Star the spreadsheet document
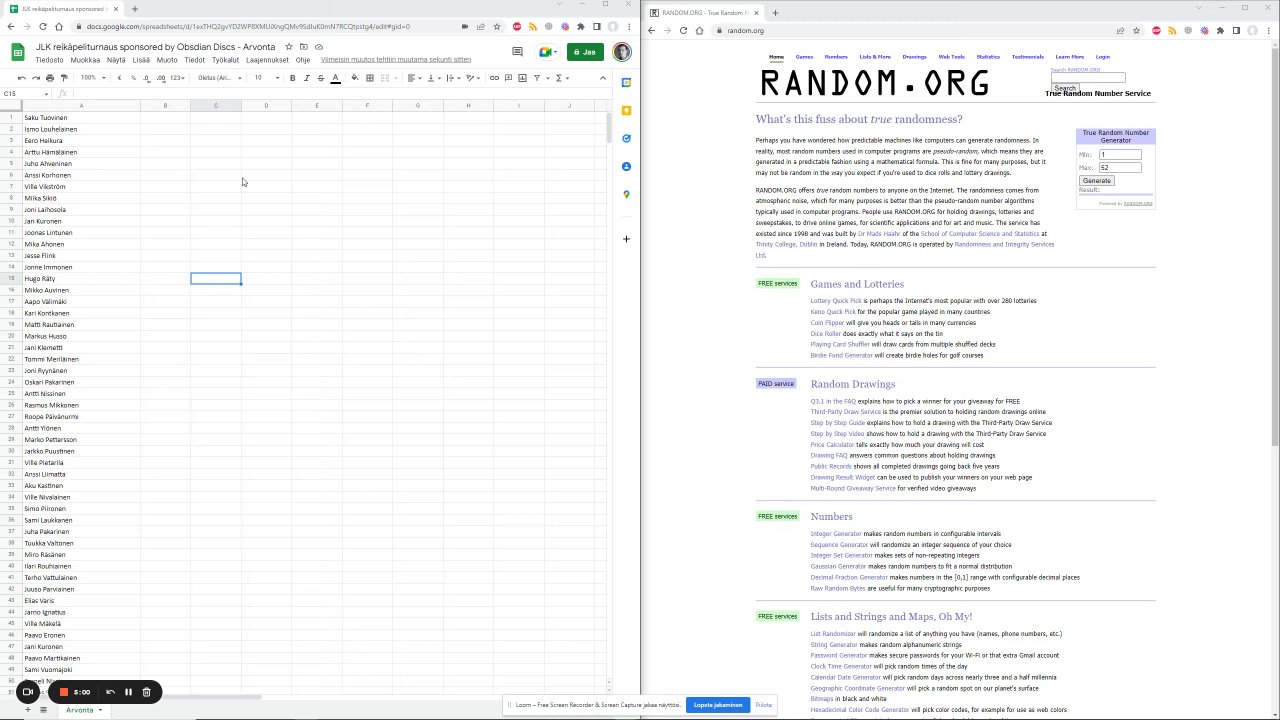 289,47
